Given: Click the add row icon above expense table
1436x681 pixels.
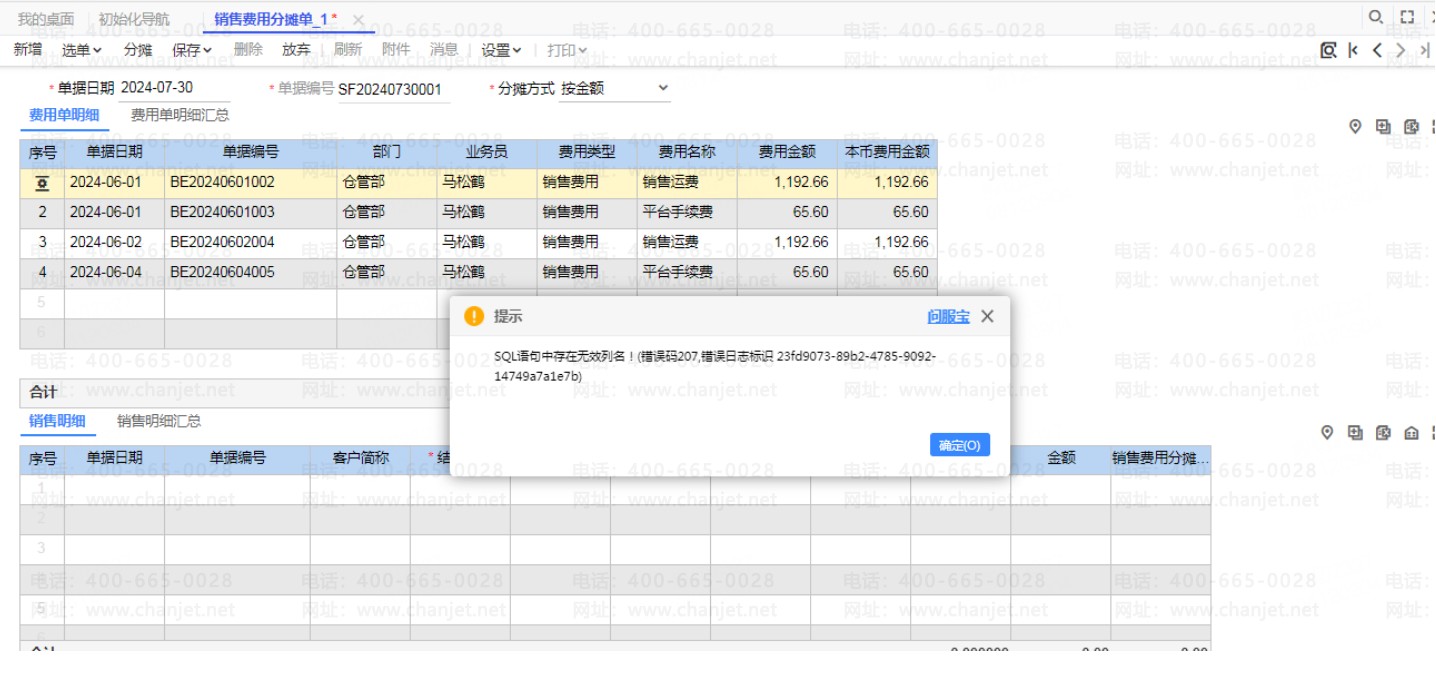Looking at the screenshot, I should [1383, 126].
